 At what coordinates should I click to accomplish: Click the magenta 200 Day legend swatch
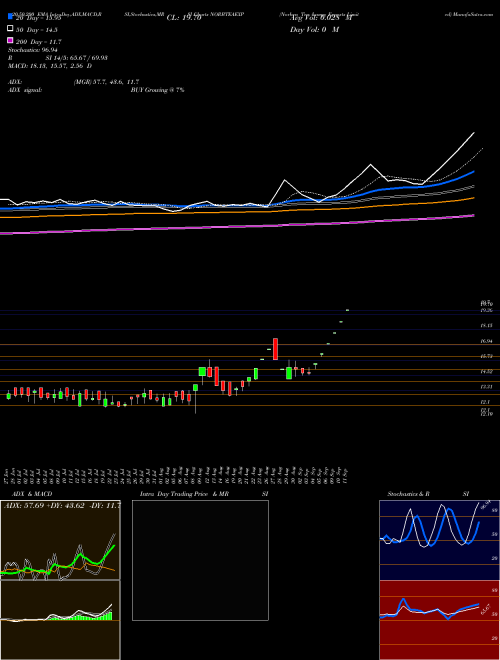pyautogui.click(x=11, y=41)
